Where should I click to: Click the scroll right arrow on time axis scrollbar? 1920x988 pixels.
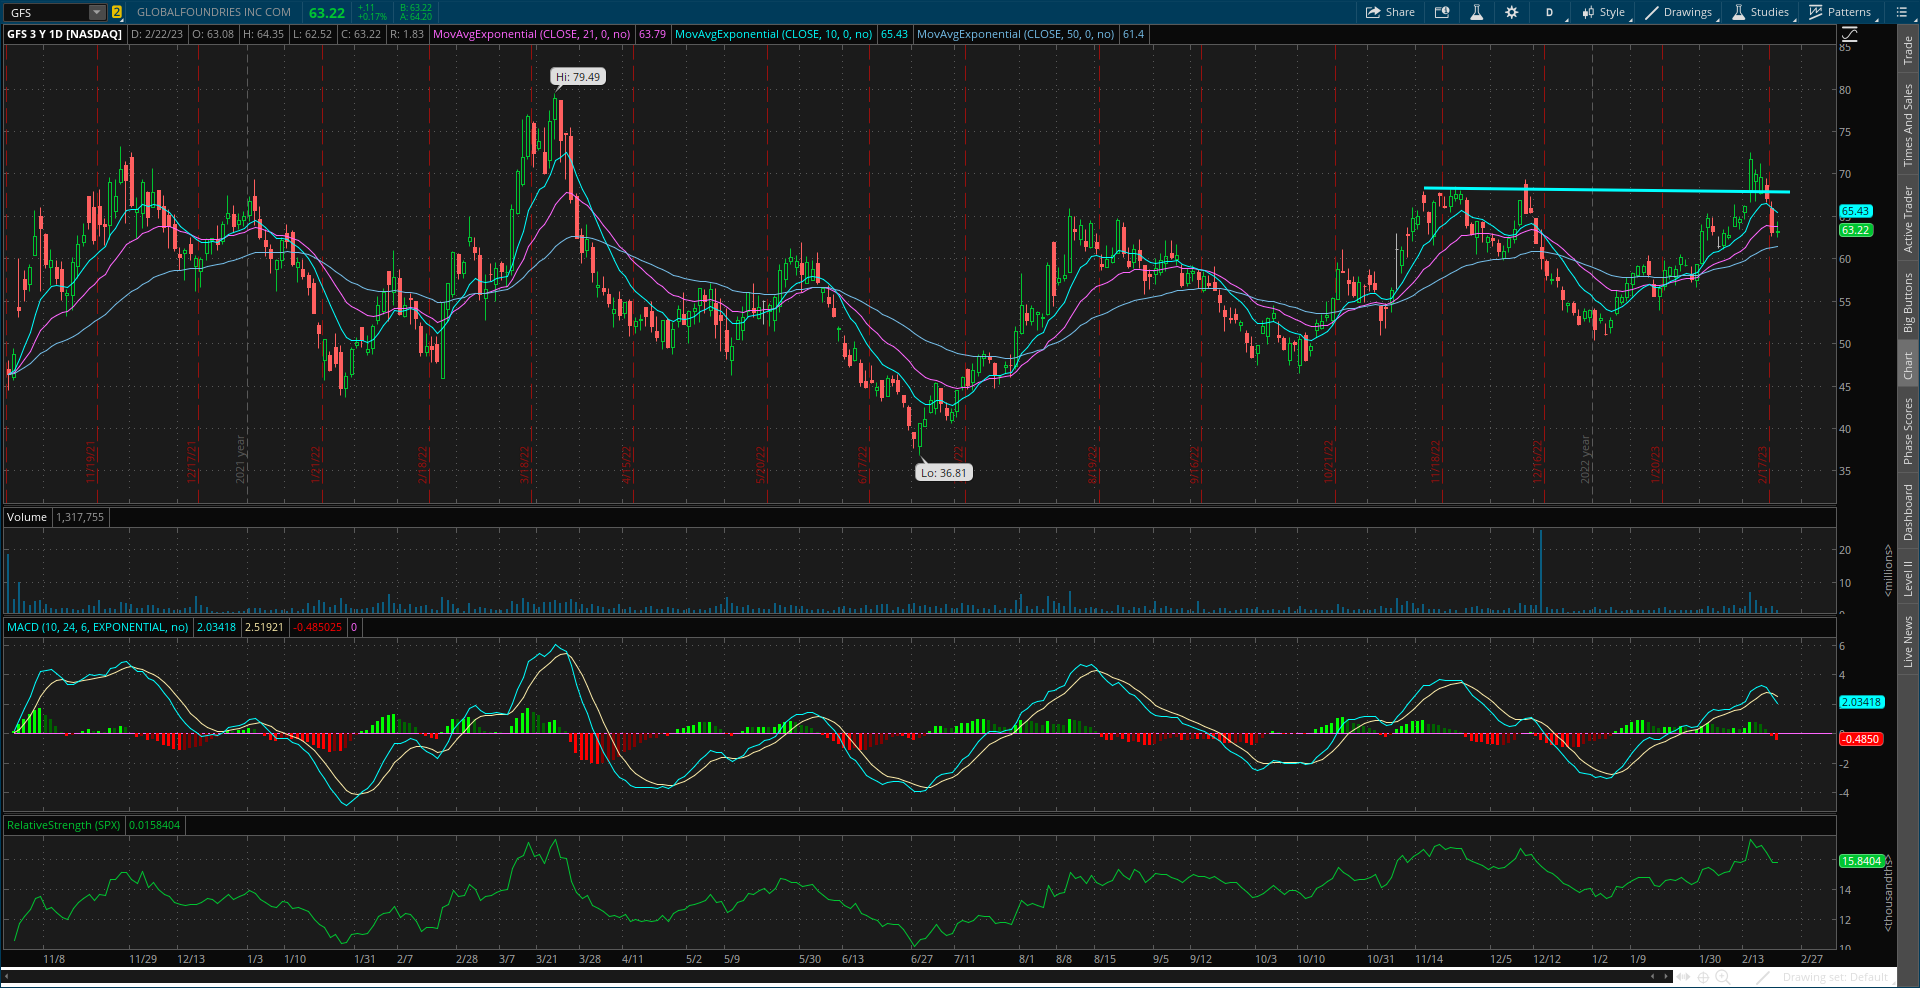tap(1666, 977)
